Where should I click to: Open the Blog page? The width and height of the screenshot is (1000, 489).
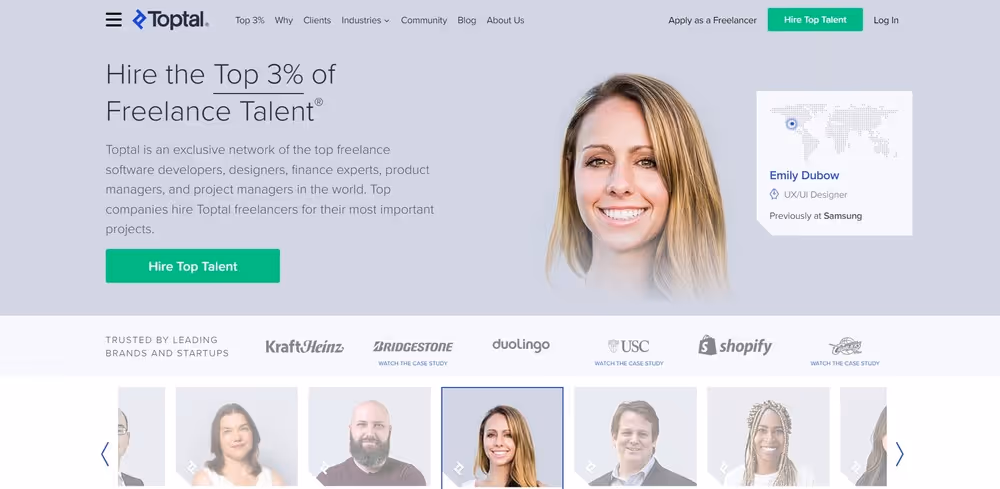pos(466,20)
